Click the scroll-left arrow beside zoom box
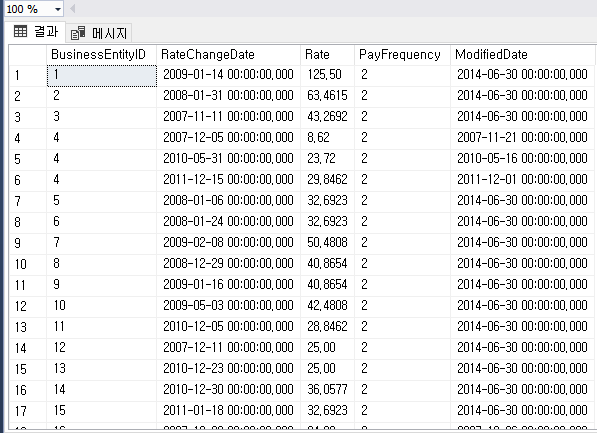 coord(72,8)
